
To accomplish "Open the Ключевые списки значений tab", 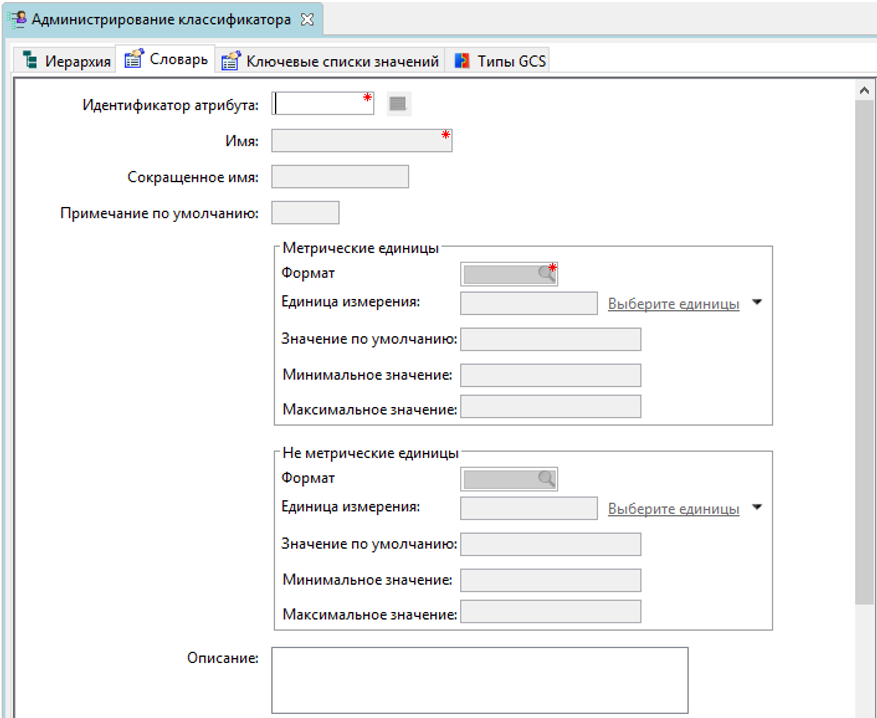I will coord(330,60).
